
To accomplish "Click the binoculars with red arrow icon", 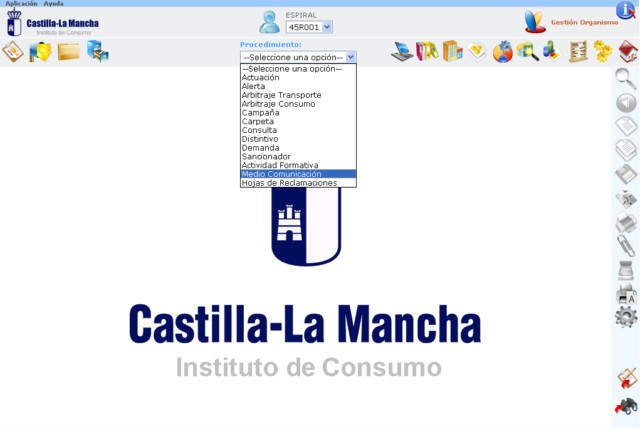I will point(627,407).
